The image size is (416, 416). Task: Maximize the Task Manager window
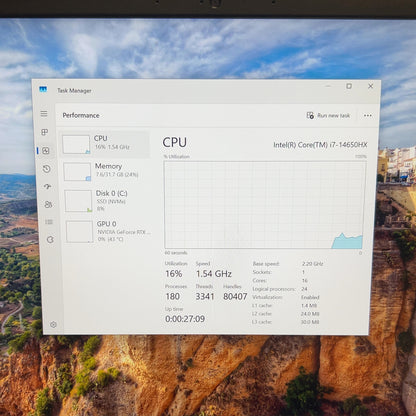(x=349, y=86)
